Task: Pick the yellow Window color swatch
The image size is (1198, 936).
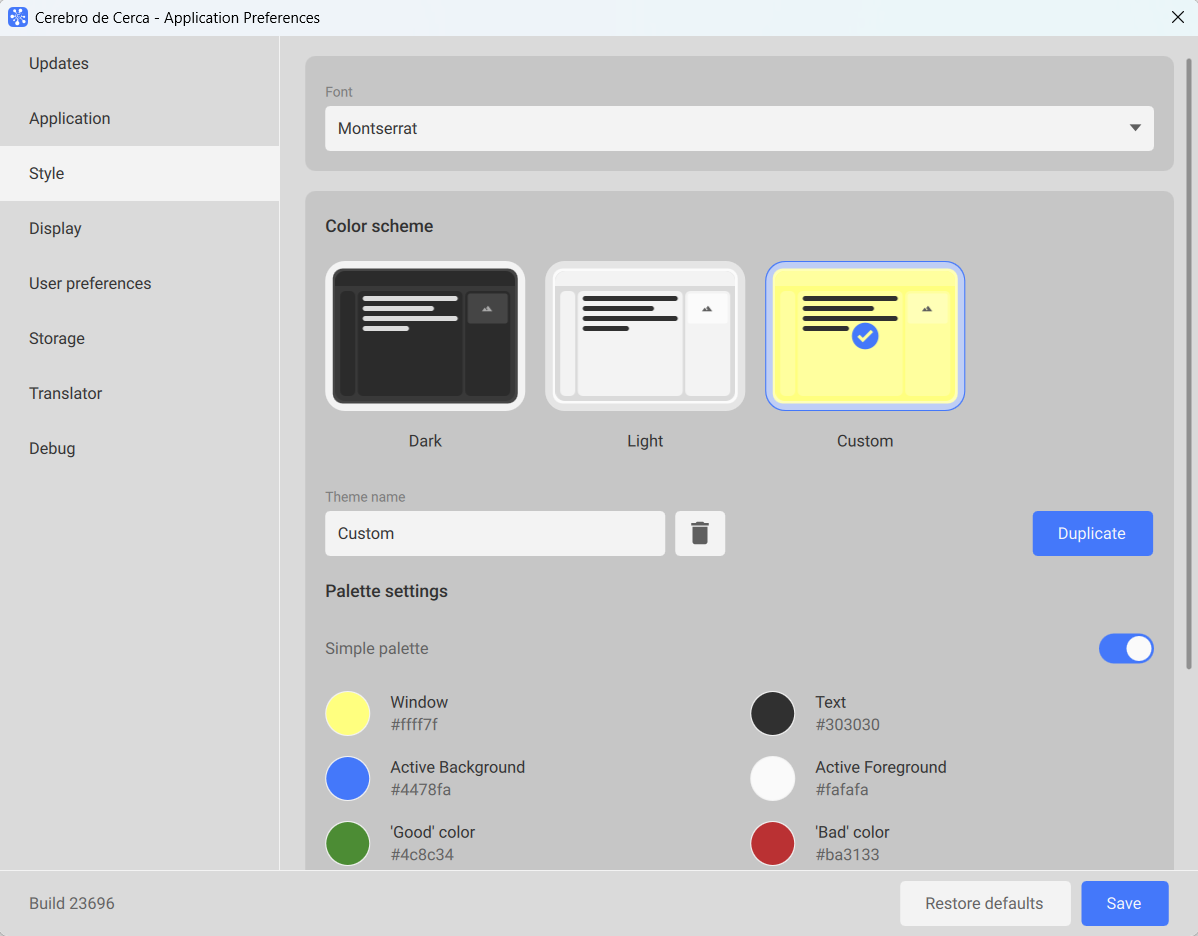Action: coord(348,713)
